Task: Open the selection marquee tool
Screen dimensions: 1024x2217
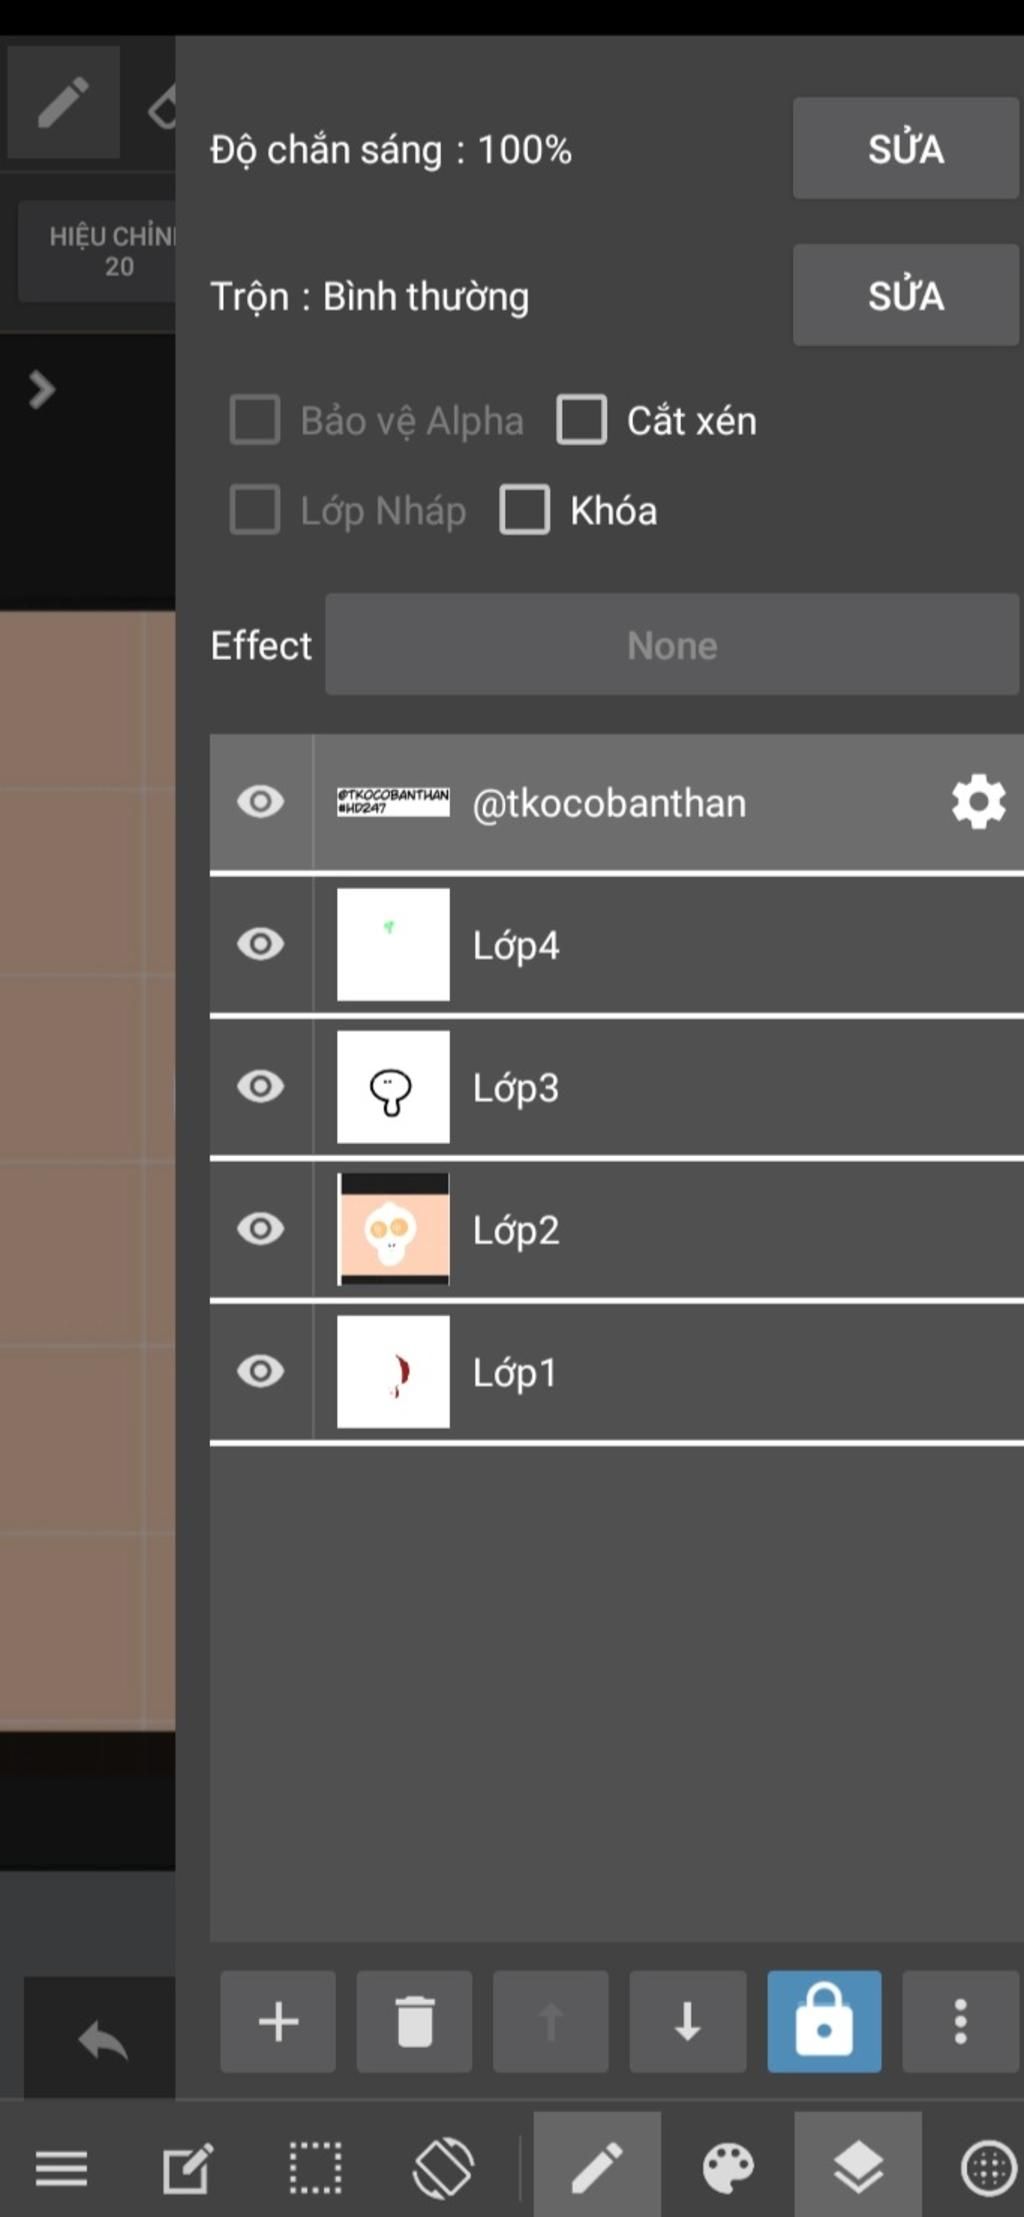Action: [315, 2168]
